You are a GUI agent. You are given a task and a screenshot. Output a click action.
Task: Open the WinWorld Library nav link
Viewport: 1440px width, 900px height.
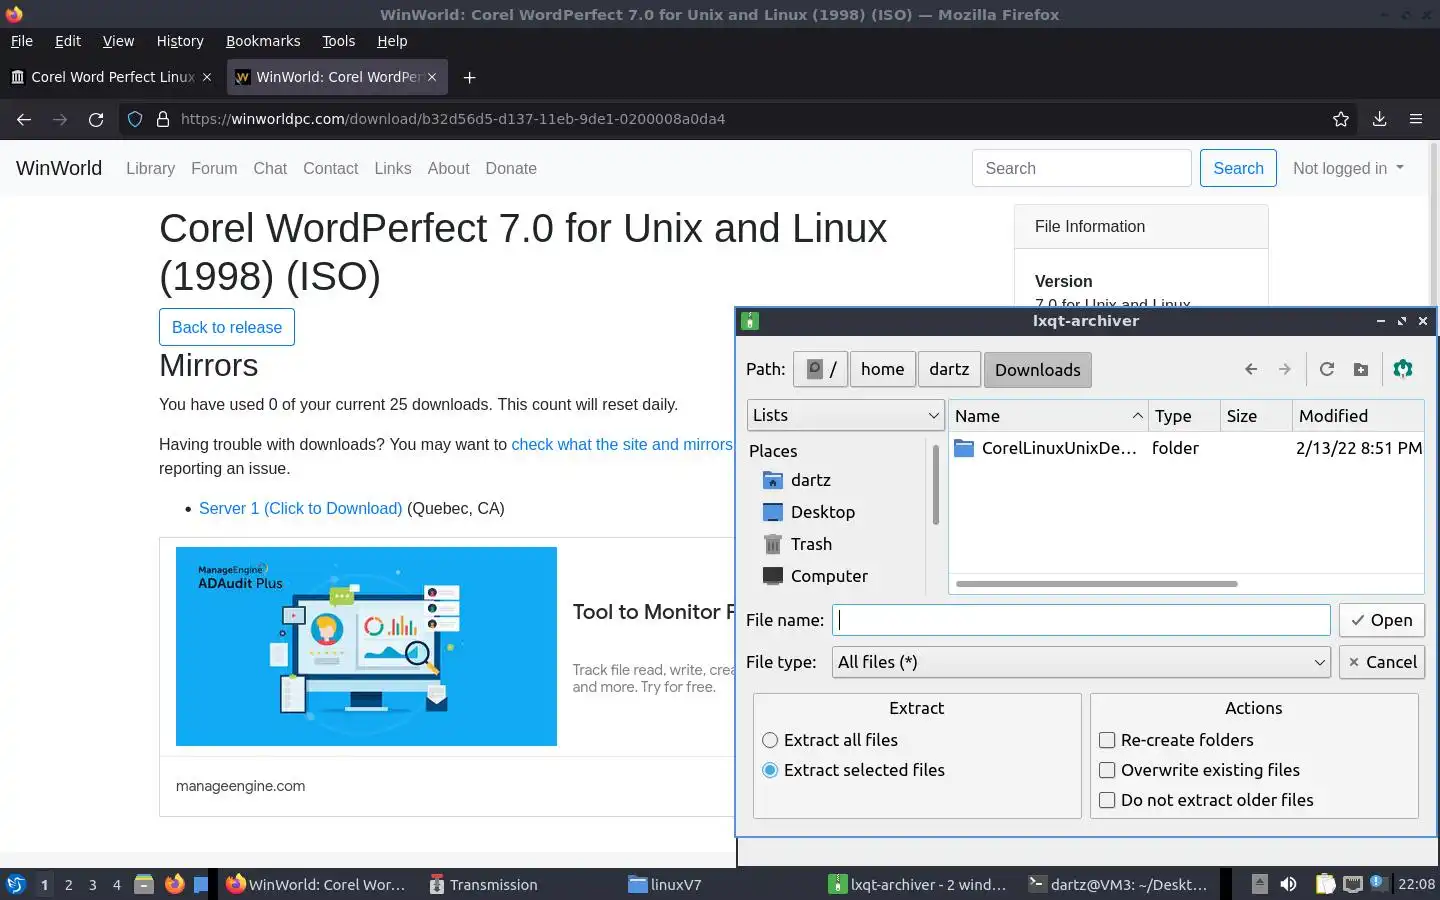click(x=150, y=168)
